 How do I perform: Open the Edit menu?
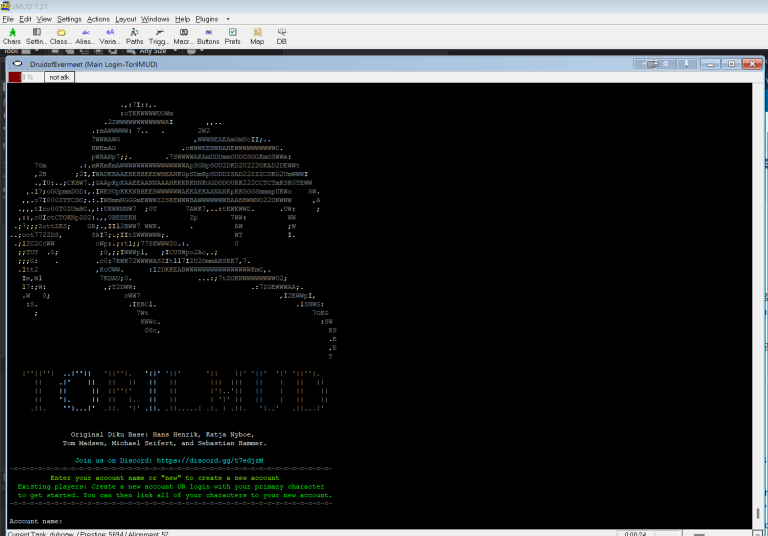click(x=25, y=19)
